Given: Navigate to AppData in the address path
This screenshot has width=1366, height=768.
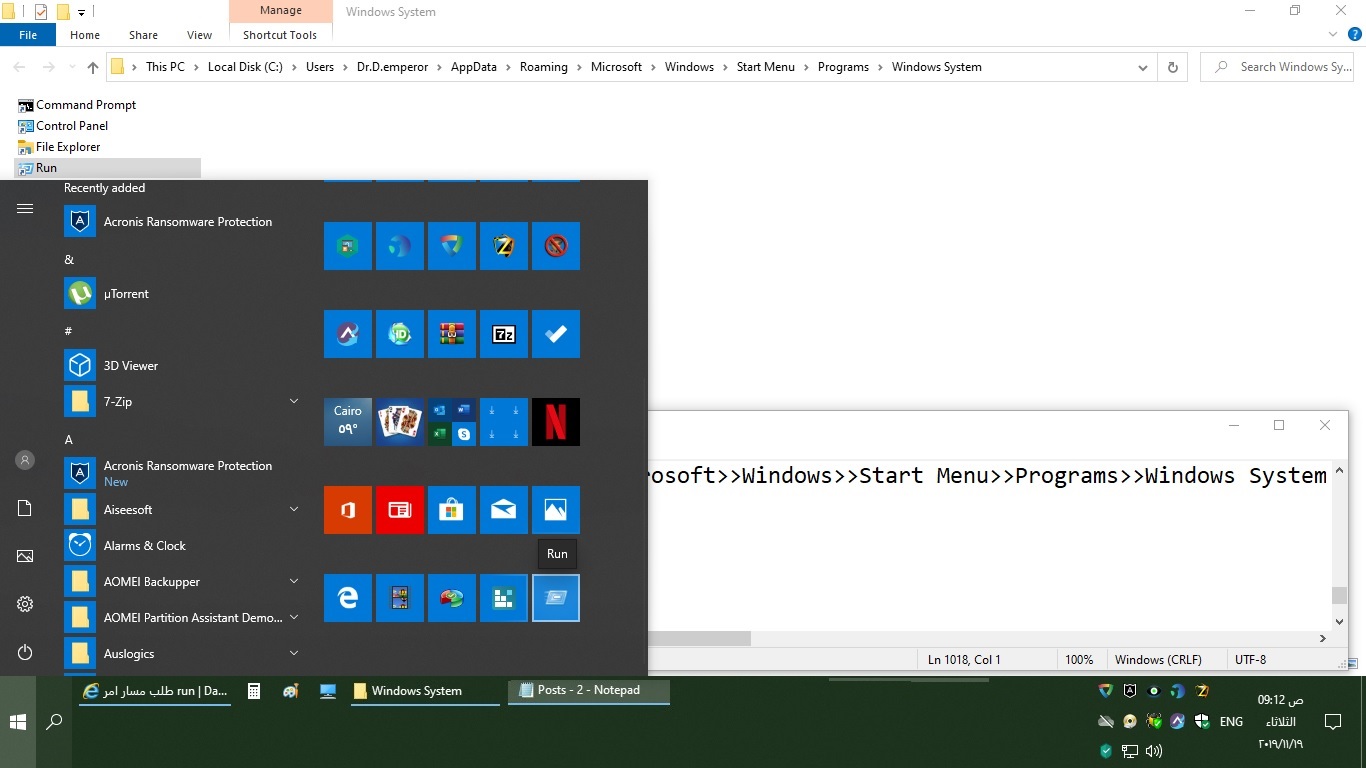Looking at the screenshot, I should [x=474, y=67].
